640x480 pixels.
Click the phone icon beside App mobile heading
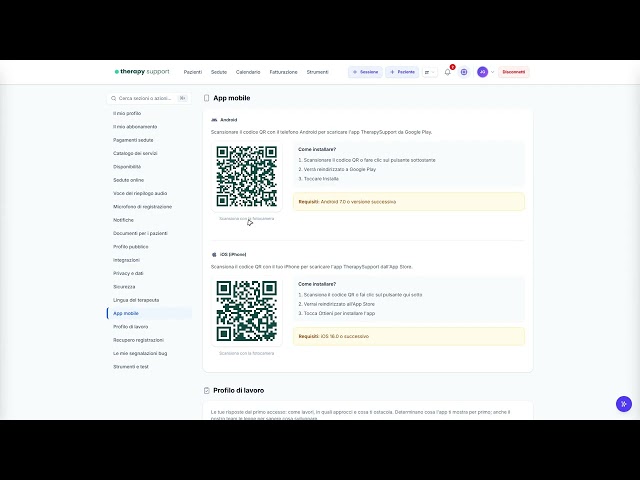(x=207, y=98)
